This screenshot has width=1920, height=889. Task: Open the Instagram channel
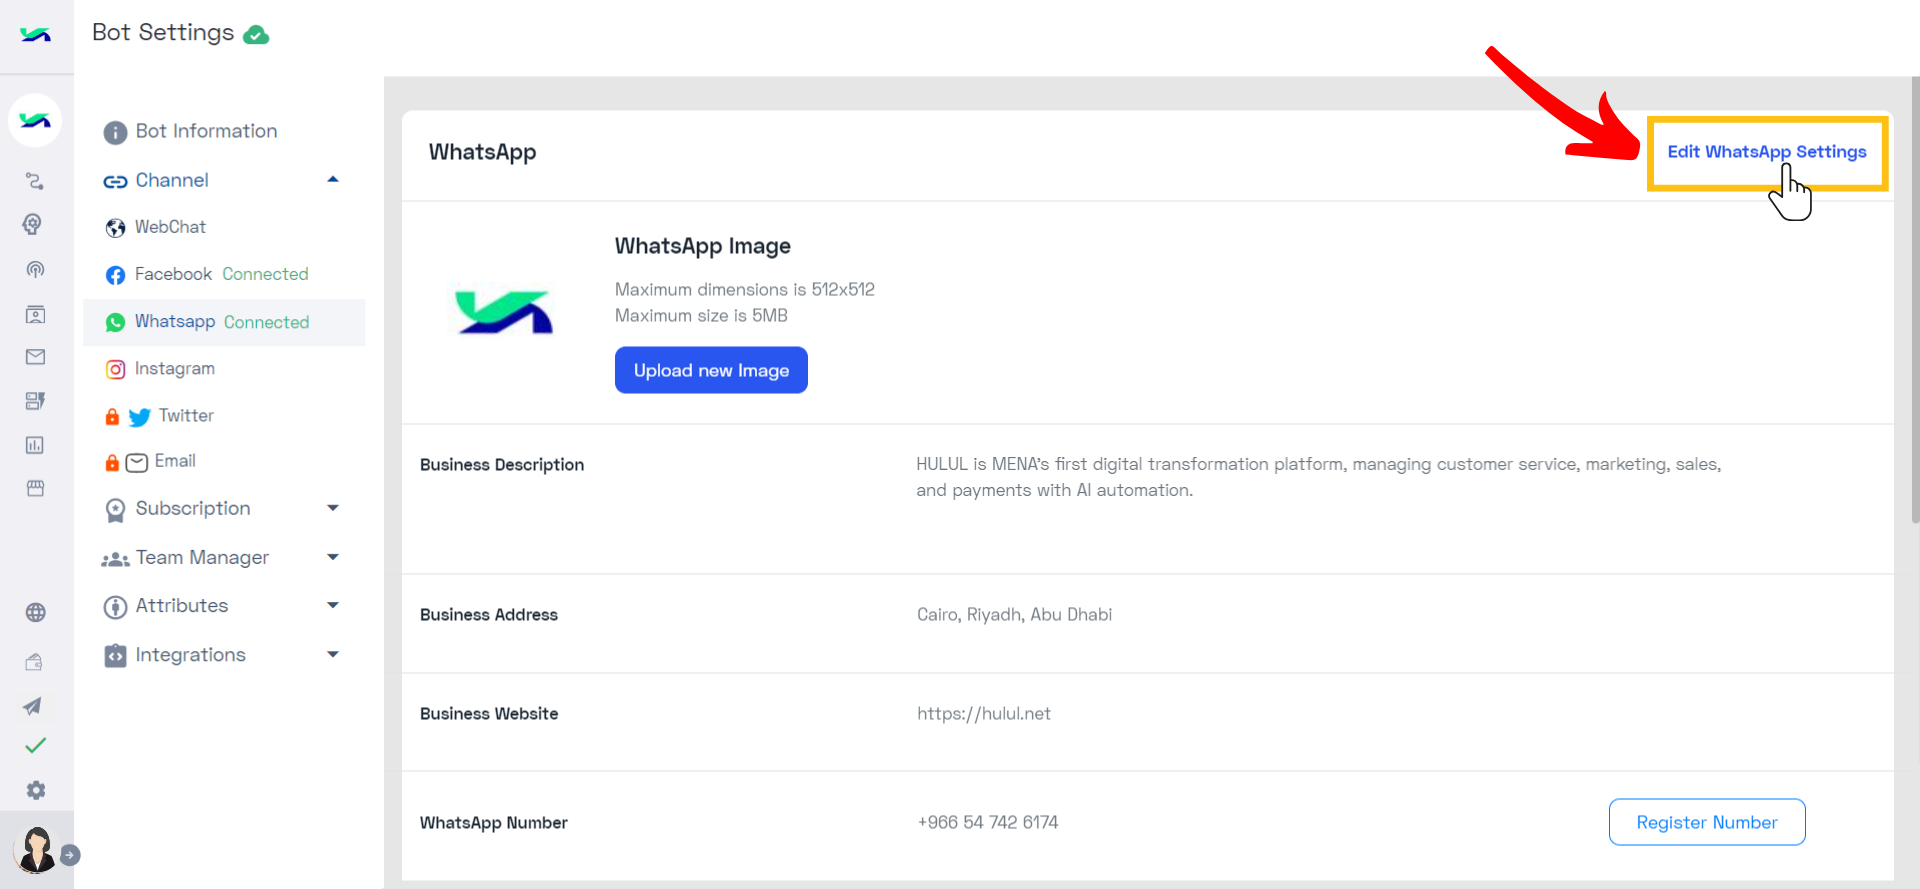(x=160, y=369)
